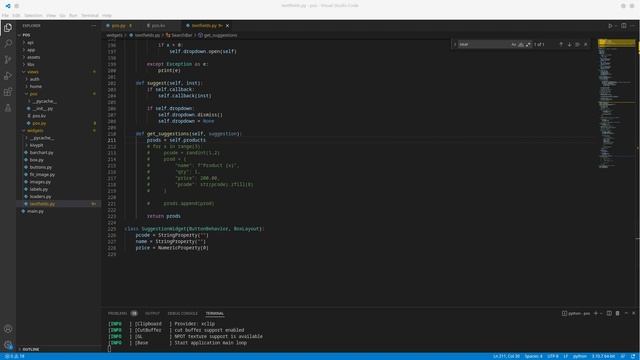The height and width of the screenshot is (360, 640).
Task: Switch to the Debug Console tab
Action: [x=182, y=313]
